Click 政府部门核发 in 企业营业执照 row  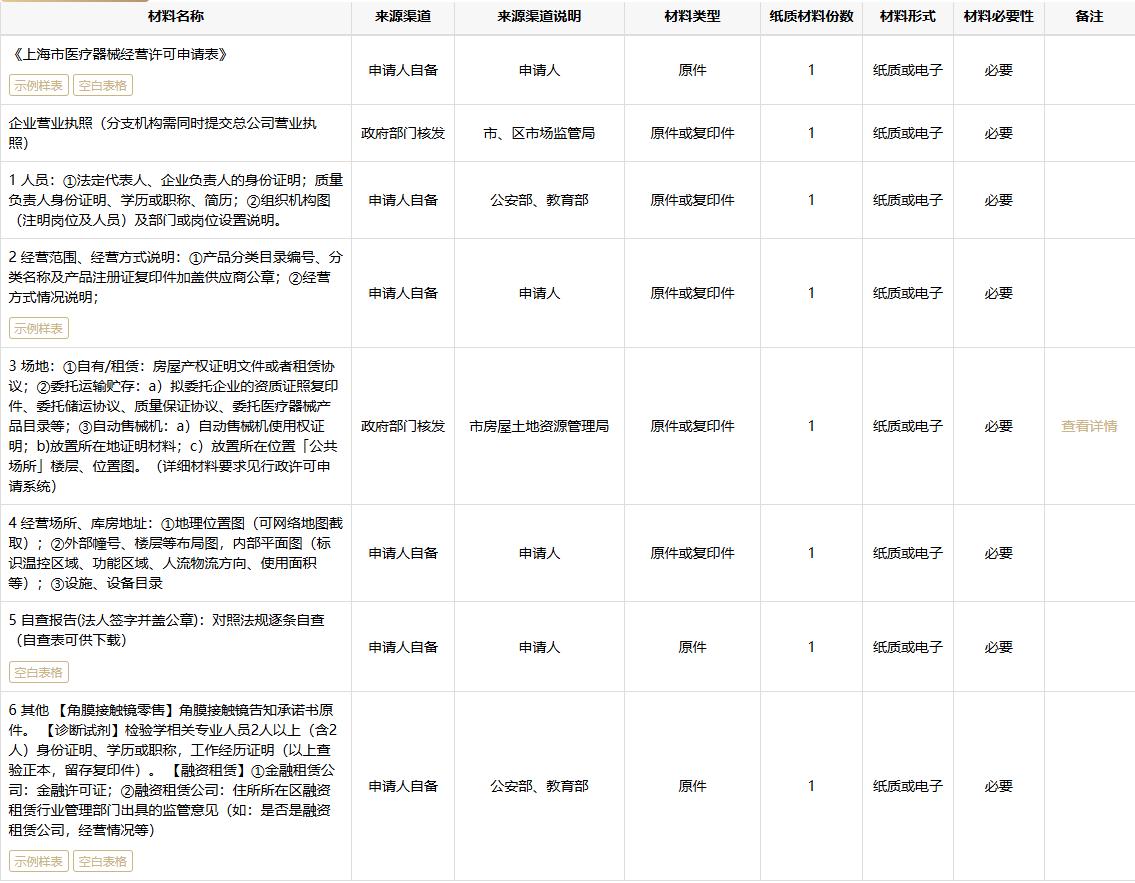403,133
